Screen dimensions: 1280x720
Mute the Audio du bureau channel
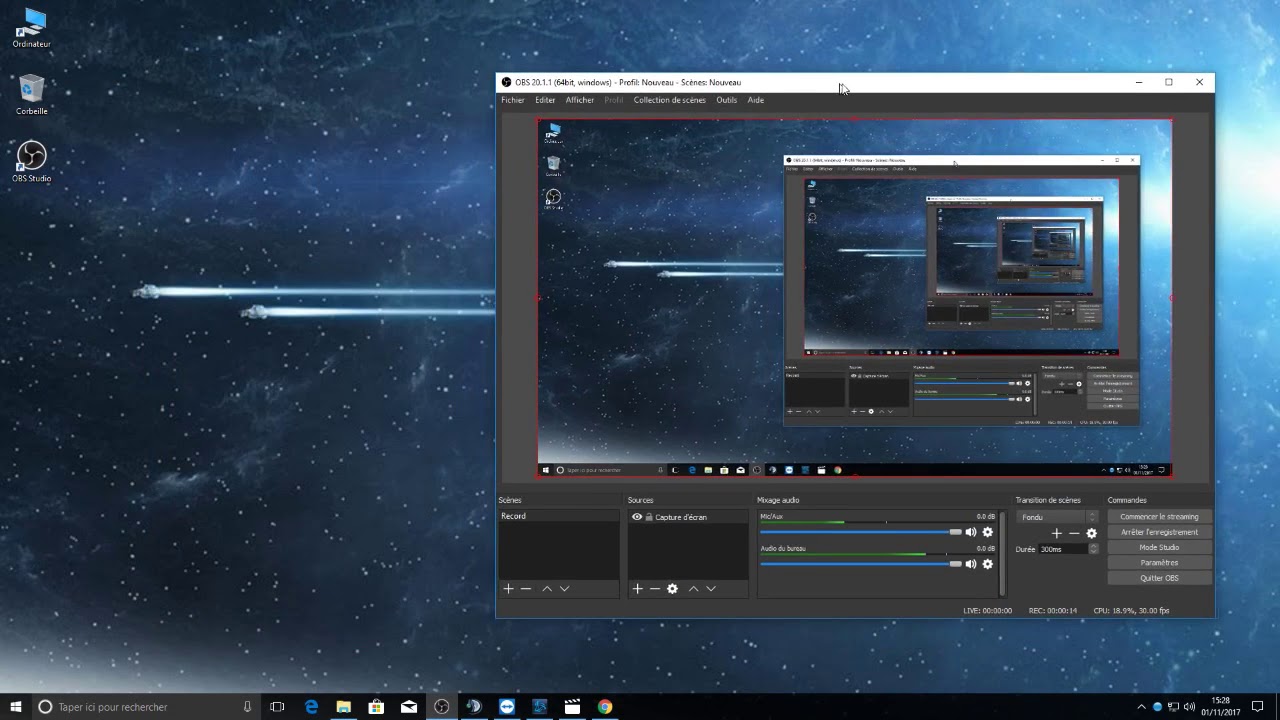click(x=971, y=564)
